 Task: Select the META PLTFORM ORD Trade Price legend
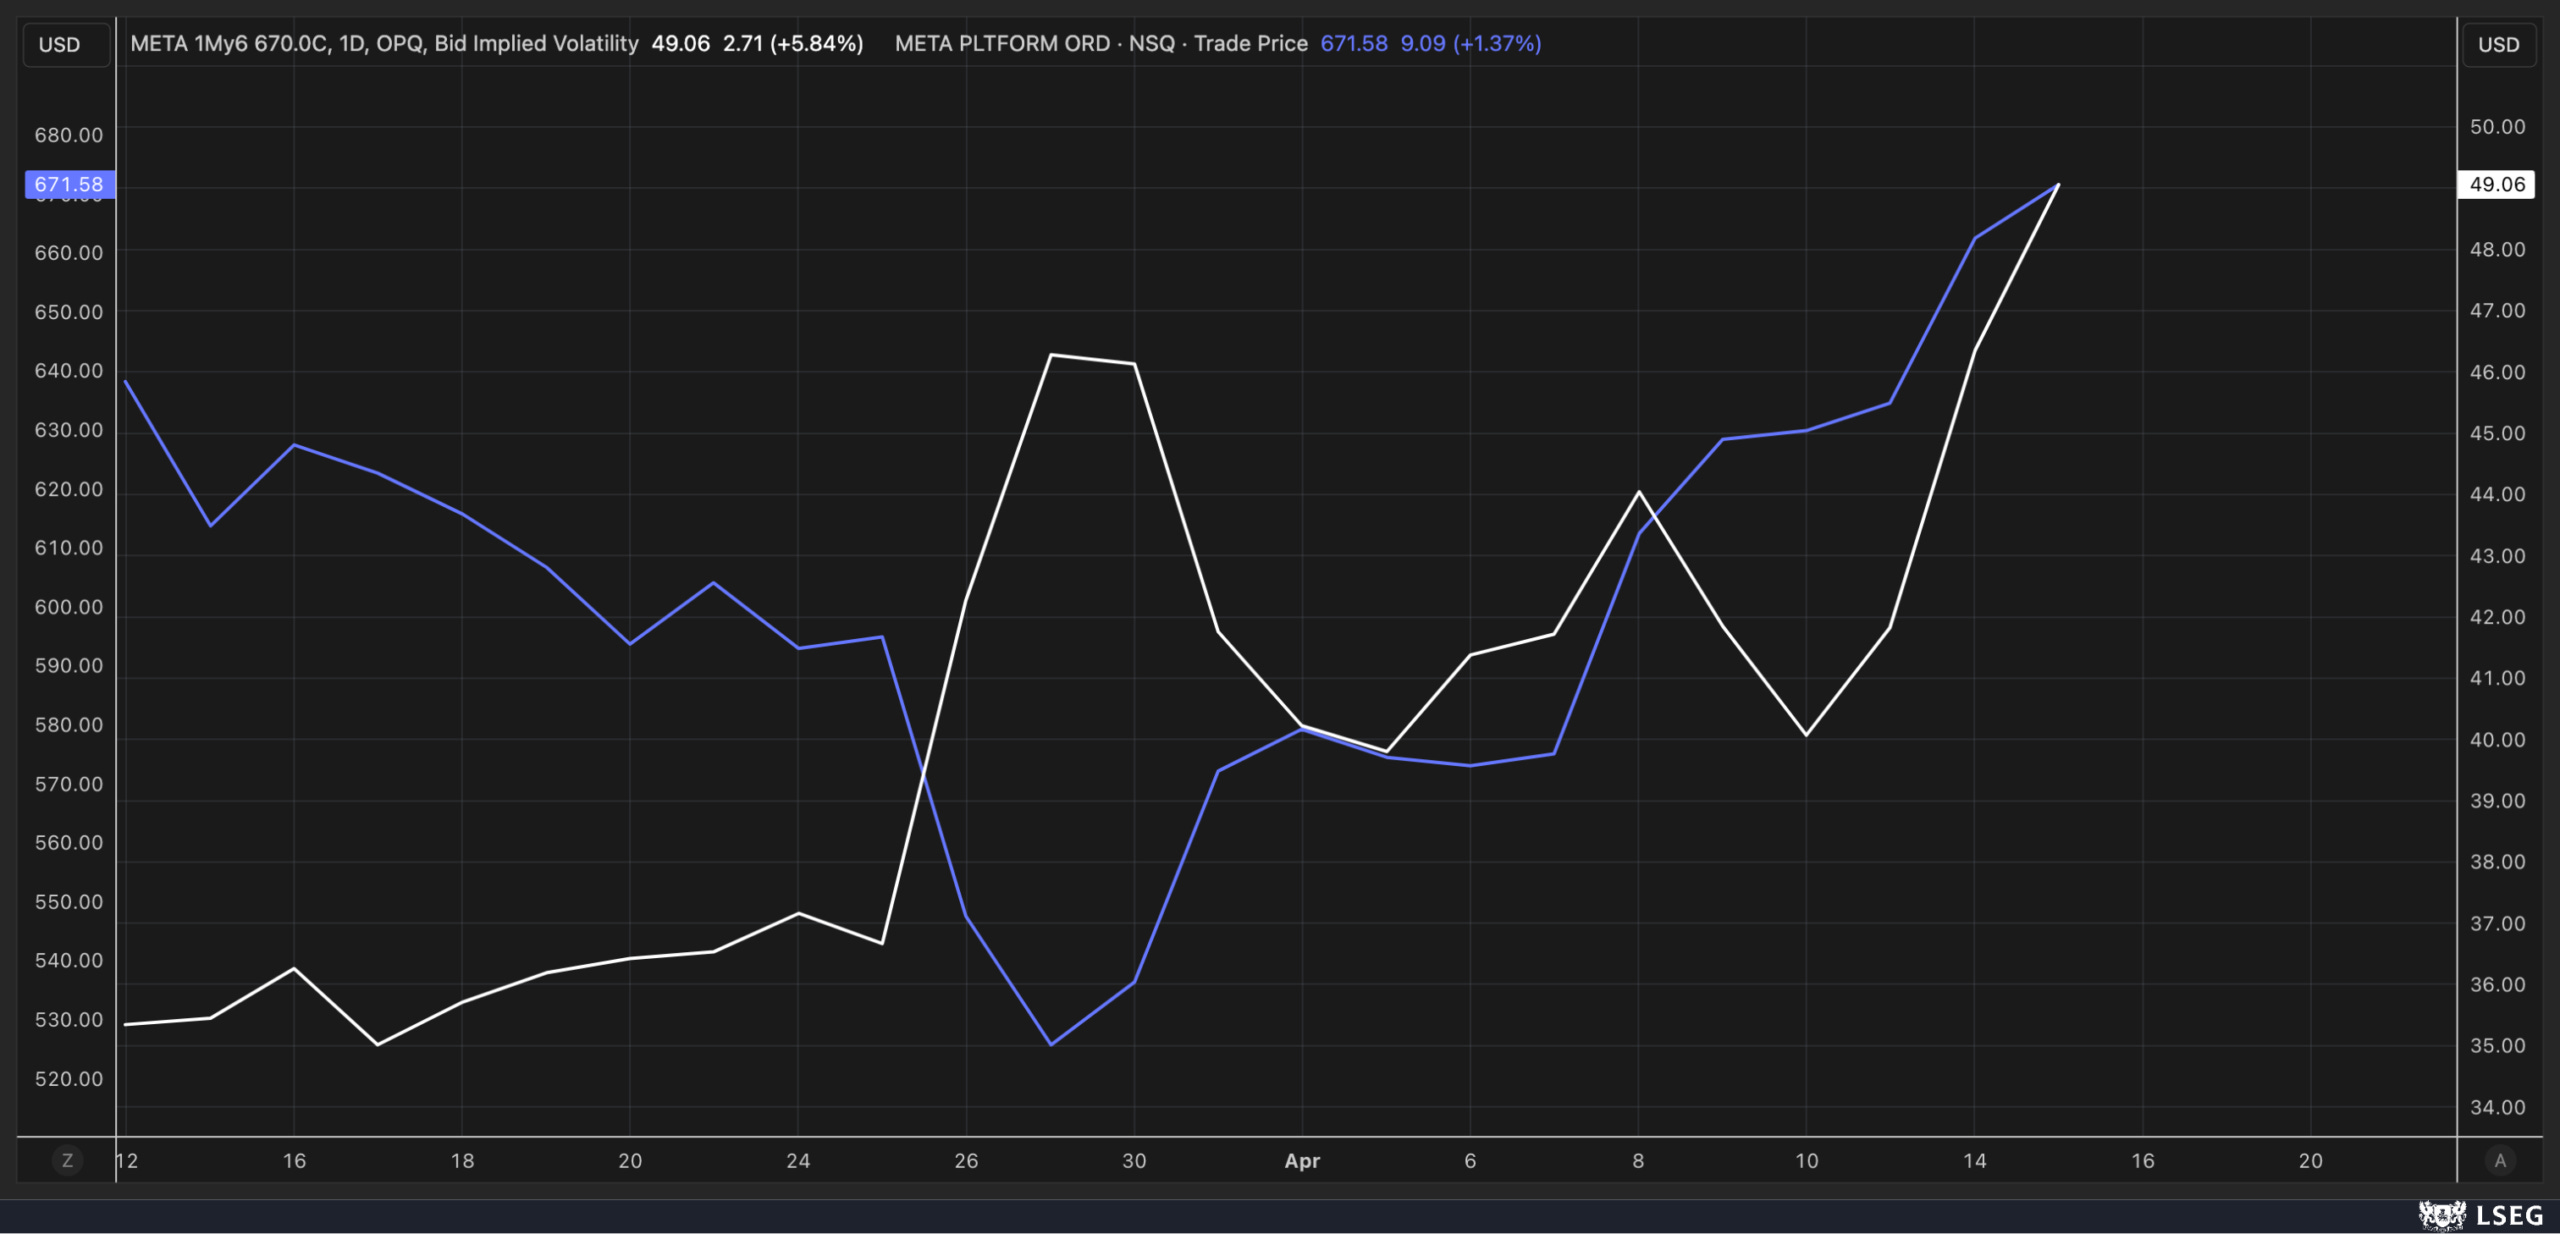1100,44
